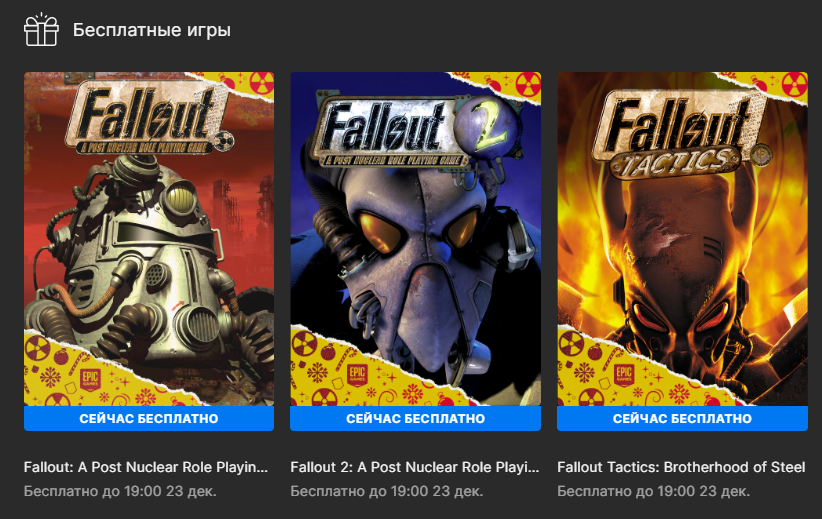Click the Fallout logo on the first cover
822x519 pixels.
[149, 120]
